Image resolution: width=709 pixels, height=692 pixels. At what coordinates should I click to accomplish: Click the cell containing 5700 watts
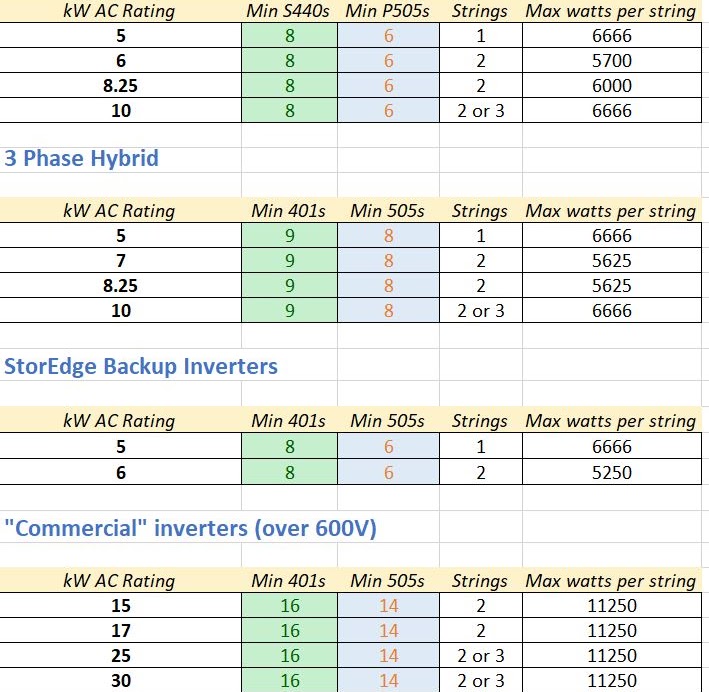(611, 61)
